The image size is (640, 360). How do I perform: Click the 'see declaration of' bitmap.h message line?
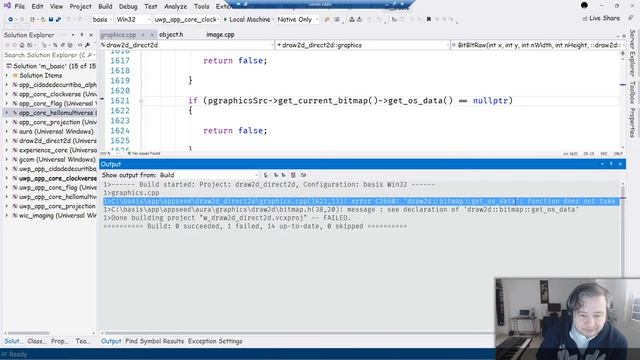click(341, 210)
